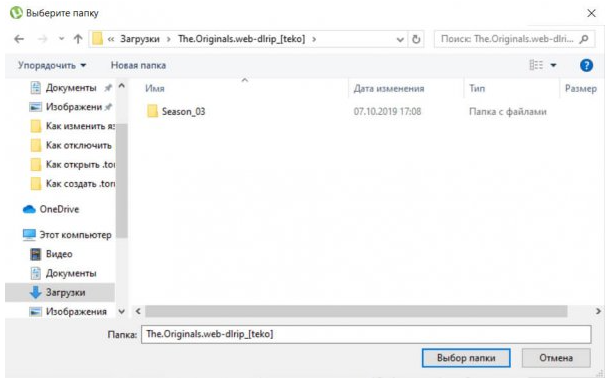Image resolution: width=612 pixels, height=379 pixels.
Task: Open the Как изменить folder in sidebar
Action: click(73, 126)
